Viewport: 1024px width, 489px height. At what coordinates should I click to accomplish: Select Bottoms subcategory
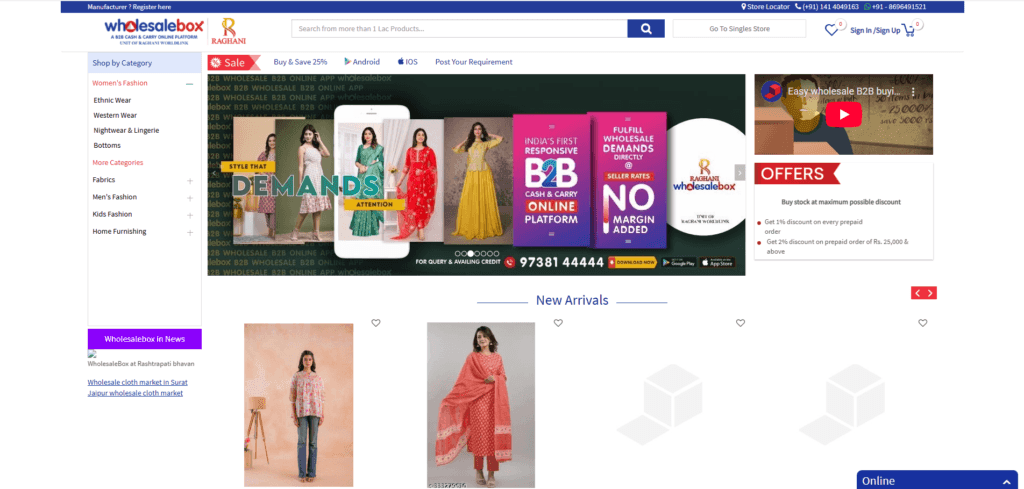pos(107,146)
